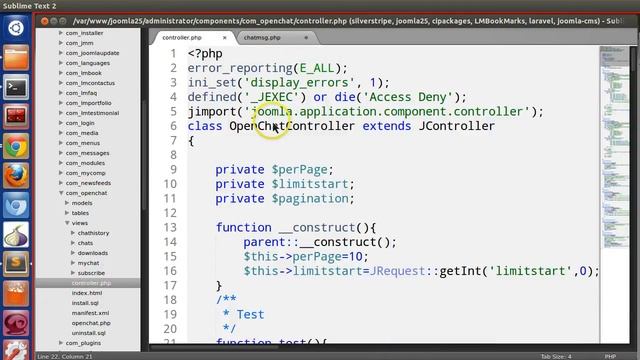
Task: Launch the Terminal from the dock
Action: pyautogui.click(x=16, y=87)
